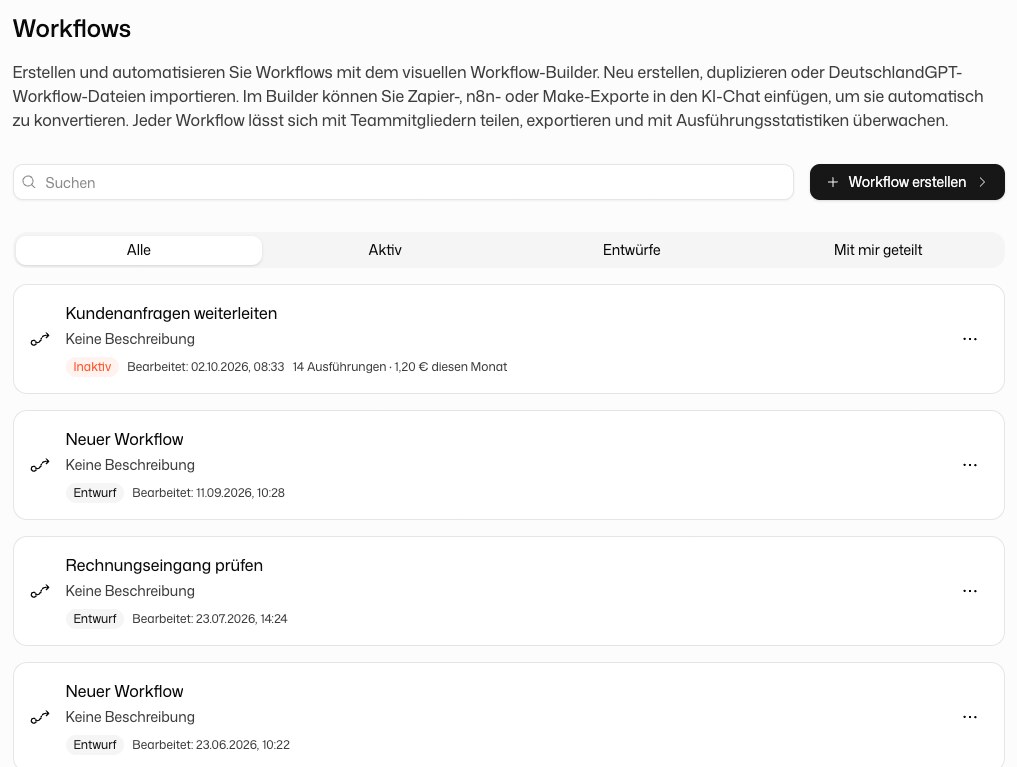The image size is (1017, 767).
Task: Select the Alle tab
Action: click(x=139, y=250)
